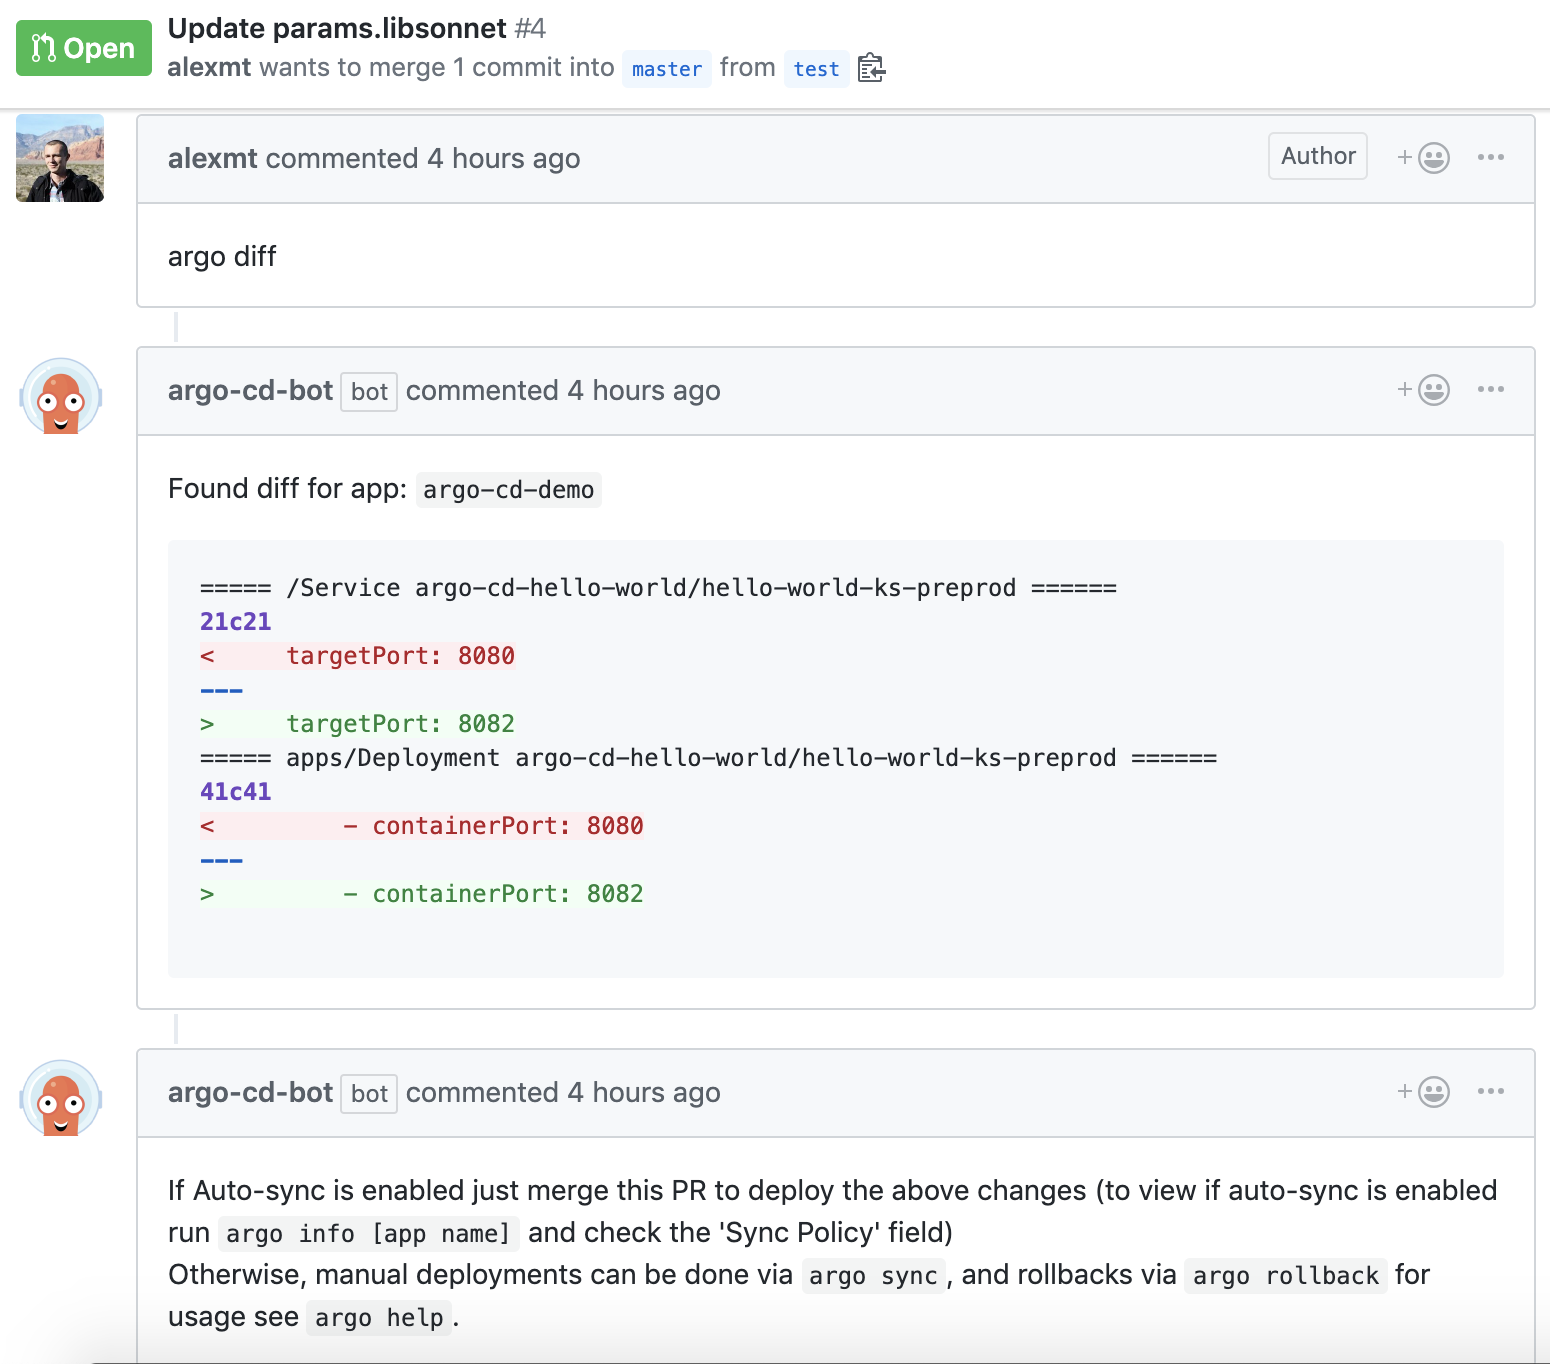Open argo-cd-bot name on the 'Found diff for app' comment
The height and width of the screenshot is (1364, 1550).
click(x=250, y=390)
